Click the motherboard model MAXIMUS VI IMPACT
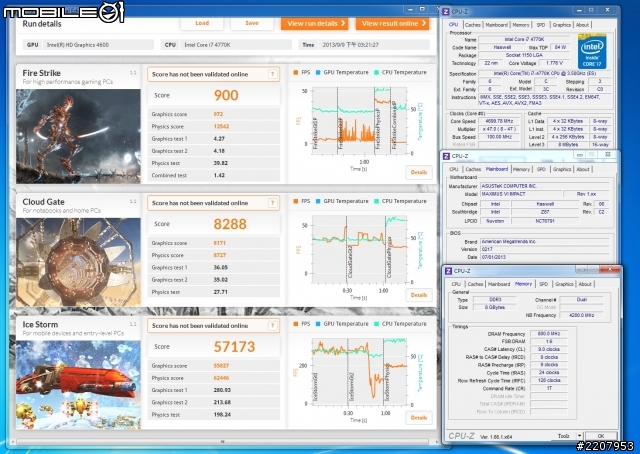640x454 pixels. pos(520,194)
